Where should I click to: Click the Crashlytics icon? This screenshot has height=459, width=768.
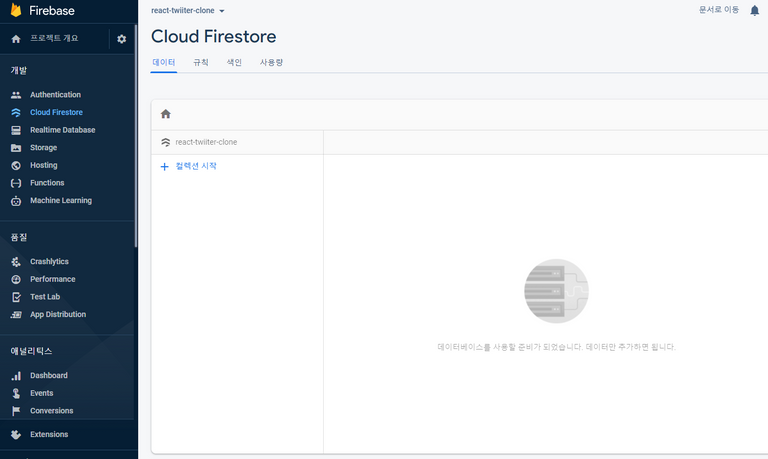(x=16, y=262)
